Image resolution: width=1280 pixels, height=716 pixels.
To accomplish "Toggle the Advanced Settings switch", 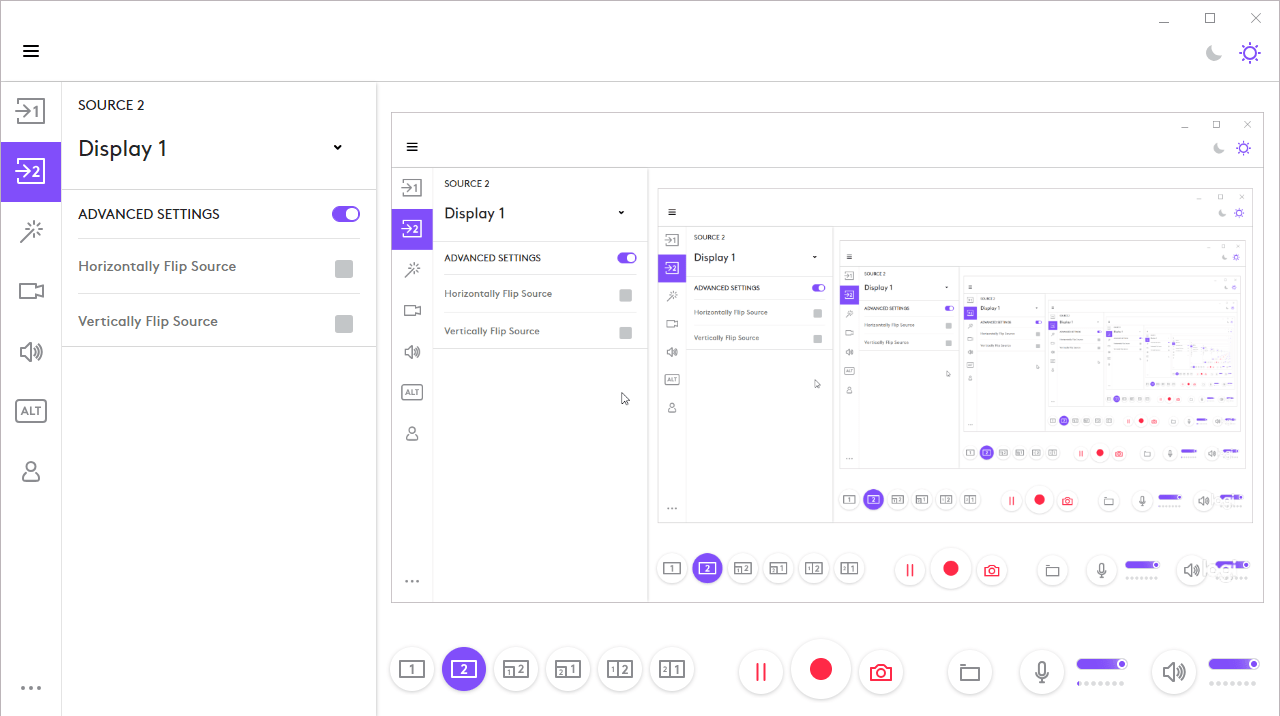I will pos(346,214).
